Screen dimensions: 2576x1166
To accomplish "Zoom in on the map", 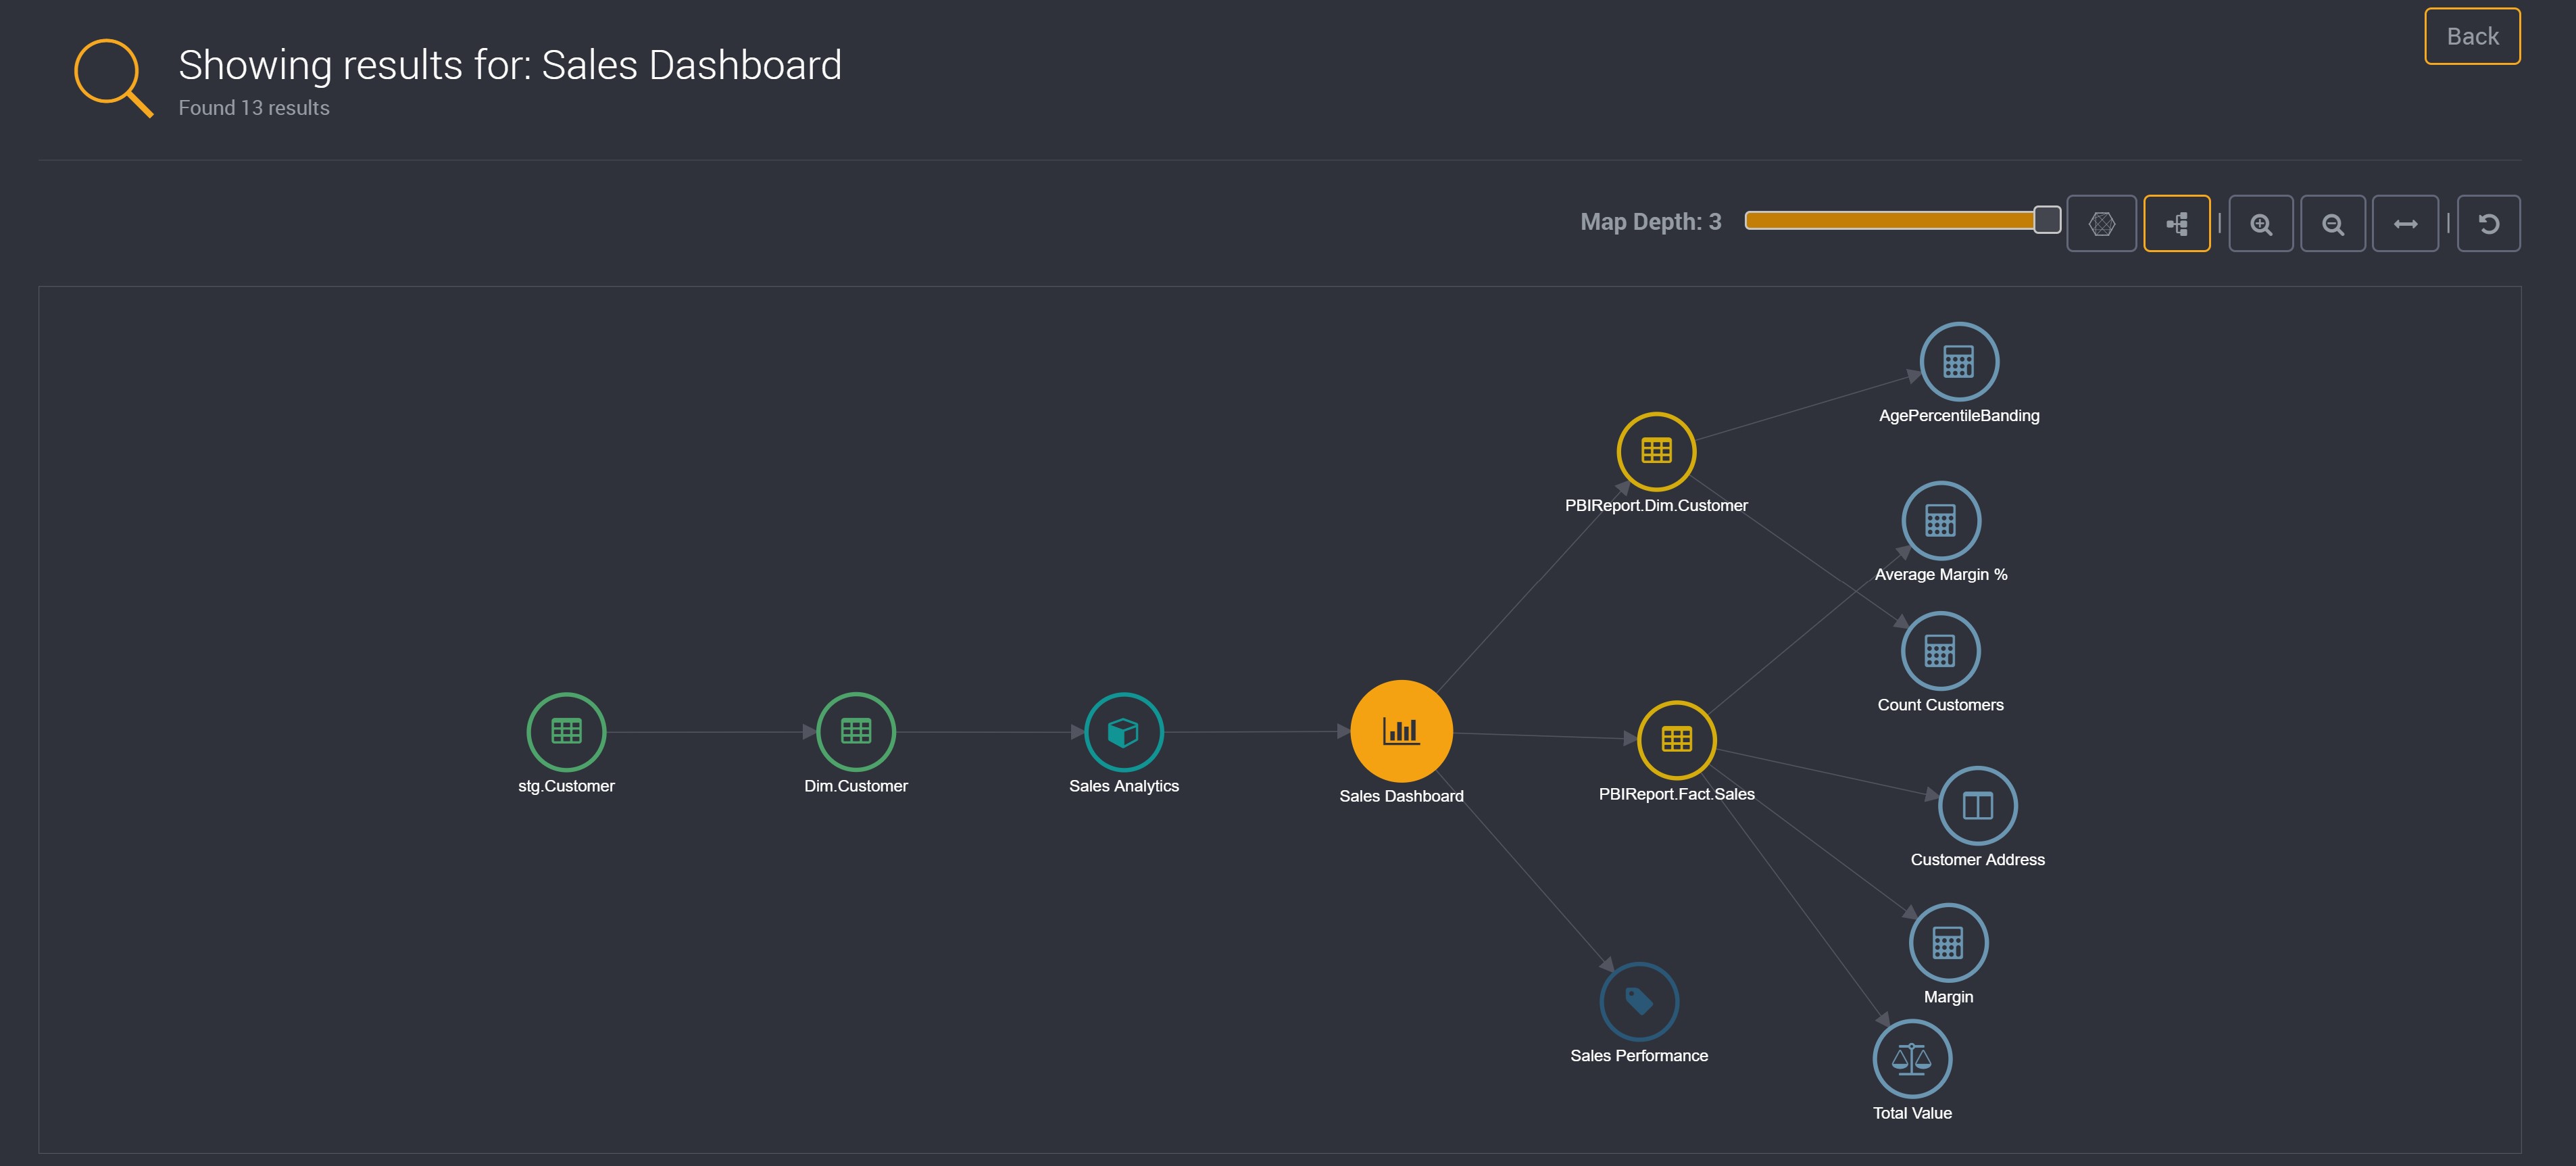I will (x=2260, y=224).
